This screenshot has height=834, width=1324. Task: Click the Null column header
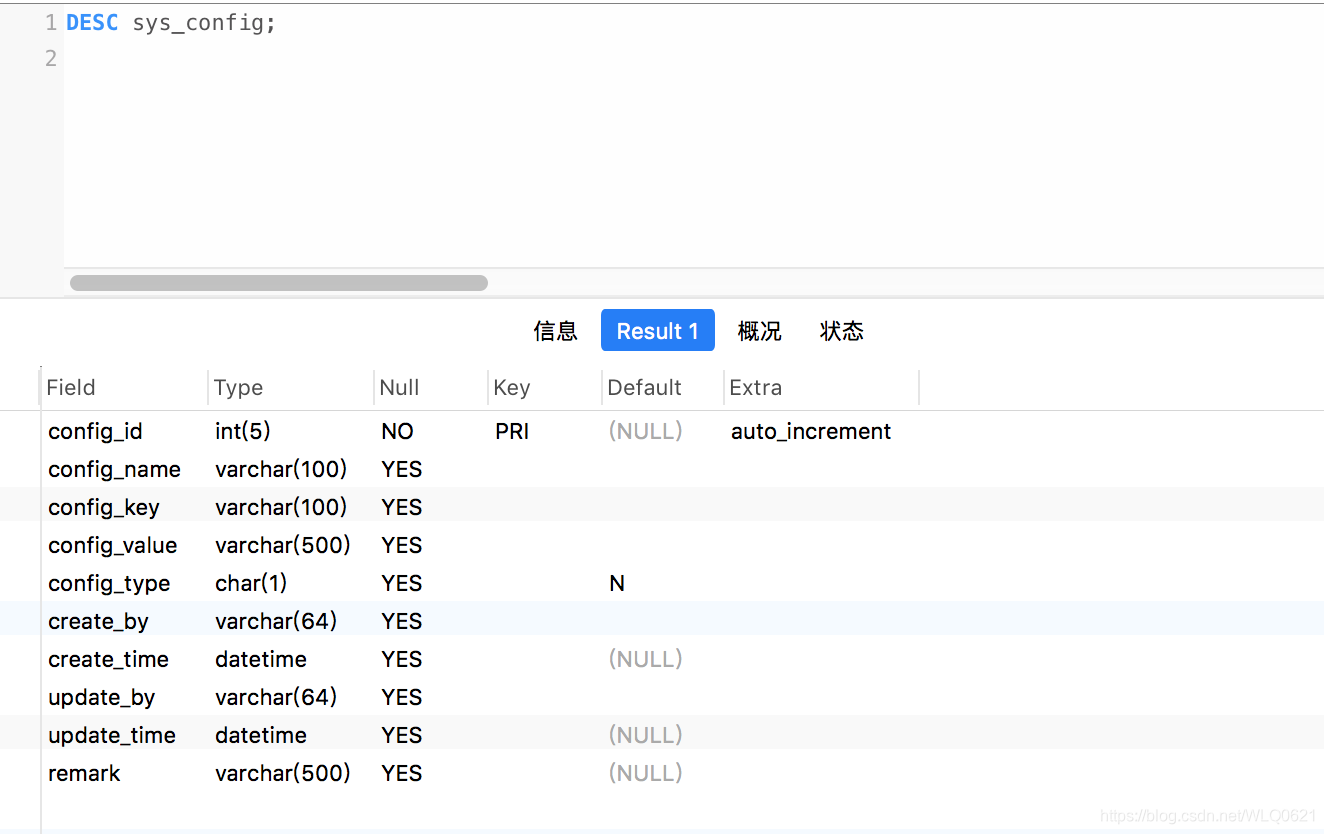click(x=399, y=388)
